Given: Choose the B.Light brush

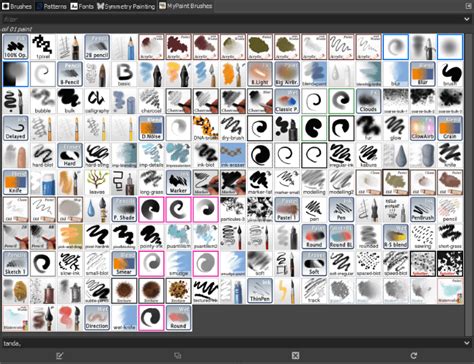Looking at the screenshot, I should click(260, 74).
